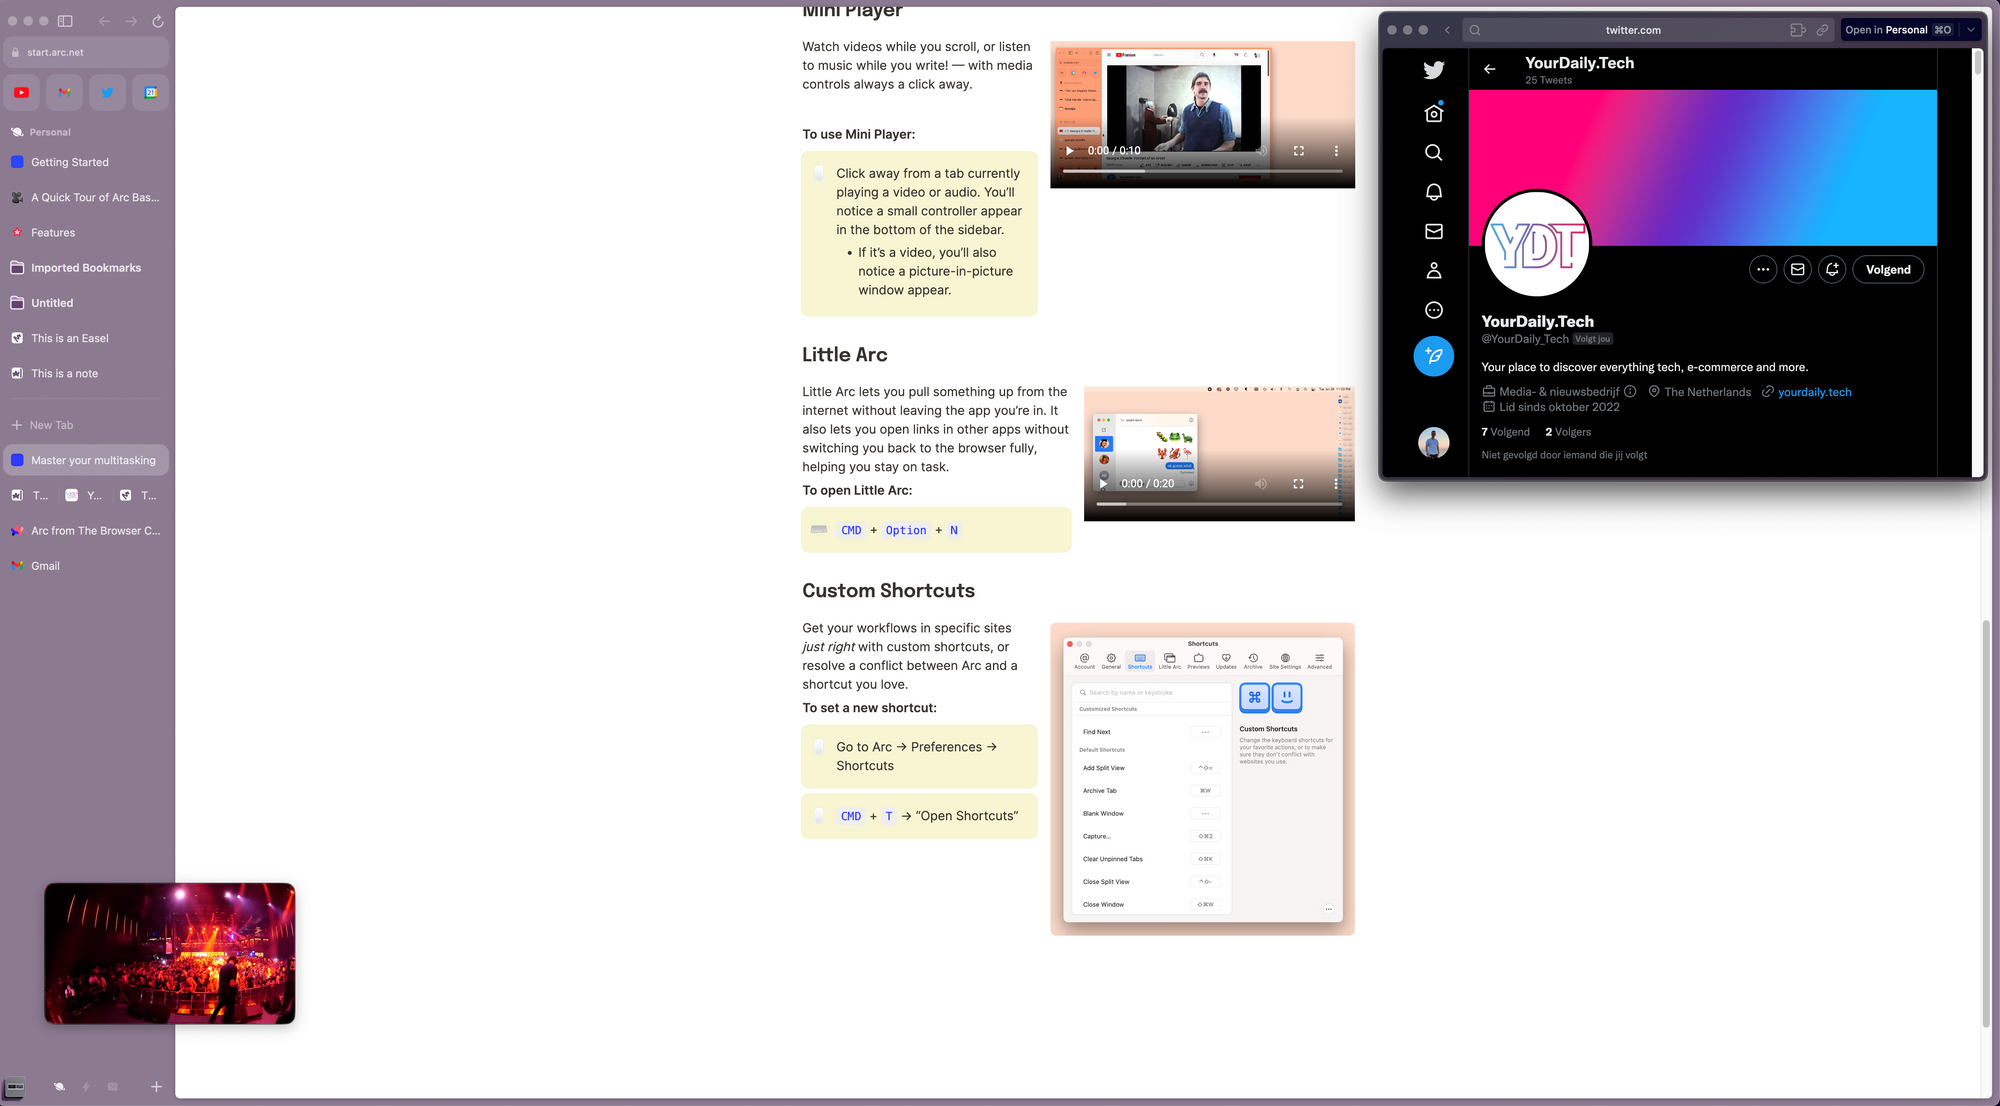Click the Volgend follow button on YDT profile
Screen dimensions: 2000x1106
pyautogui.click(x=1888, y=268)
